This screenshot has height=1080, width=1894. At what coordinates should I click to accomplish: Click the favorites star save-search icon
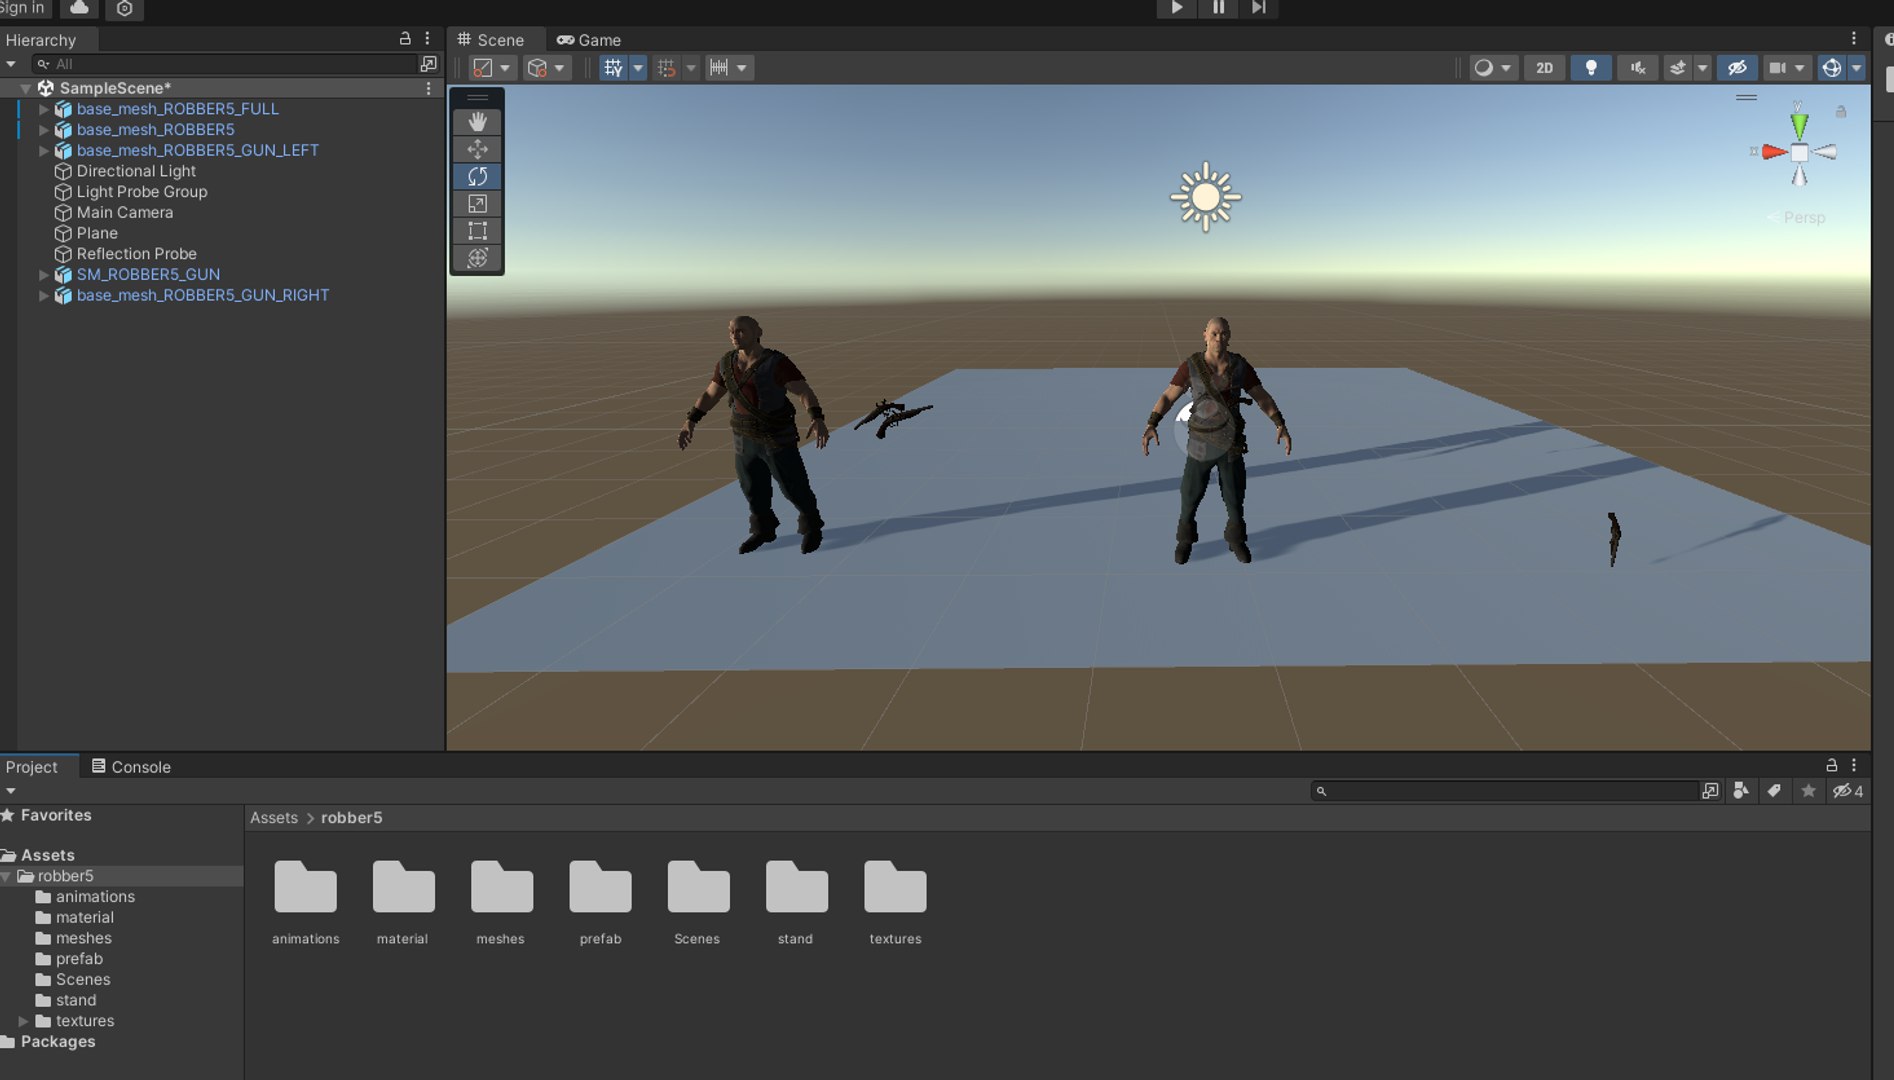tap(1808, 791)
